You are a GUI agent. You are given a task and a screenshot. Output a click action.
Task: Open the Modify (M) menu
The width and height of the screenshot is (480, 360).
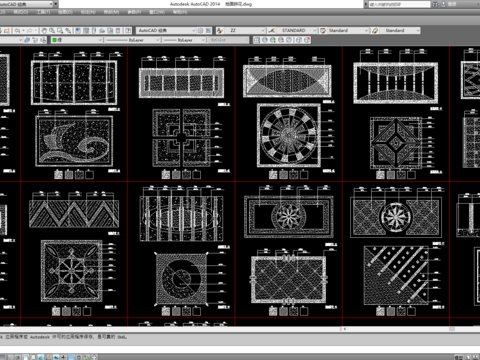pyautogui.click(x=111, y=12)
